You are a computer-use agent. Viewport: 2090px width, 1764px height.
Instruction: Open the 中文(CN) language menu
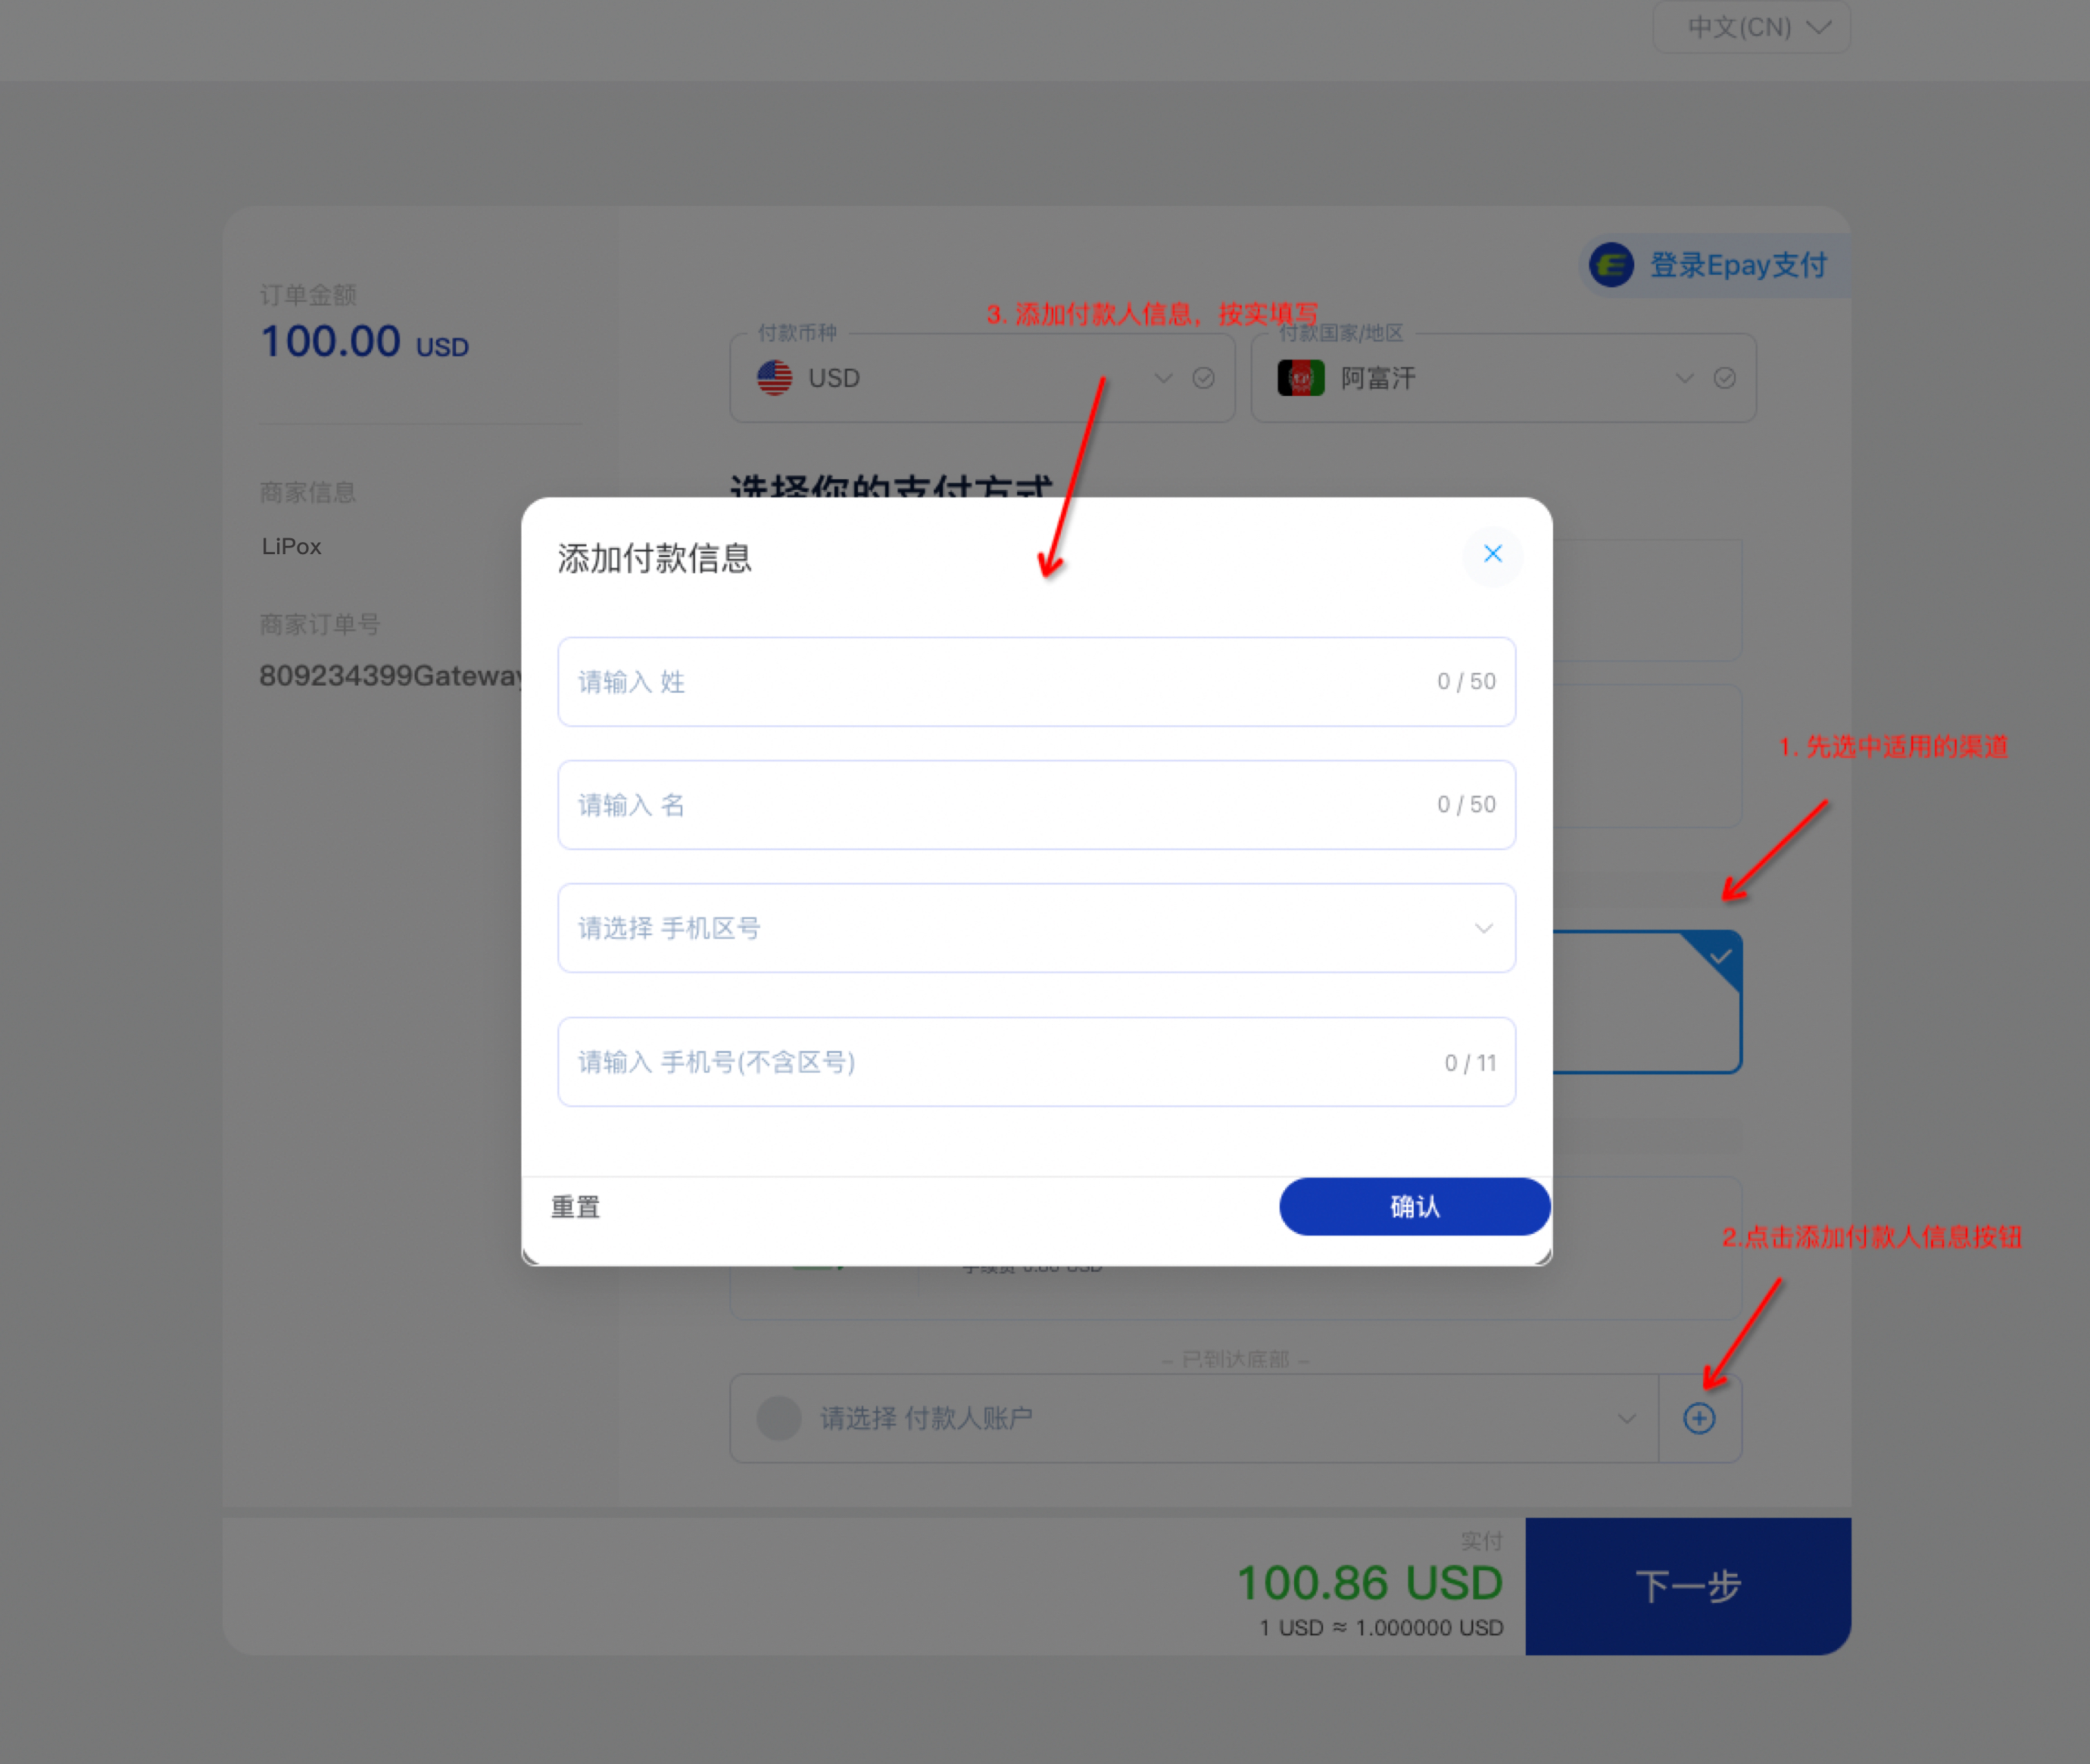click(1752, 27)
